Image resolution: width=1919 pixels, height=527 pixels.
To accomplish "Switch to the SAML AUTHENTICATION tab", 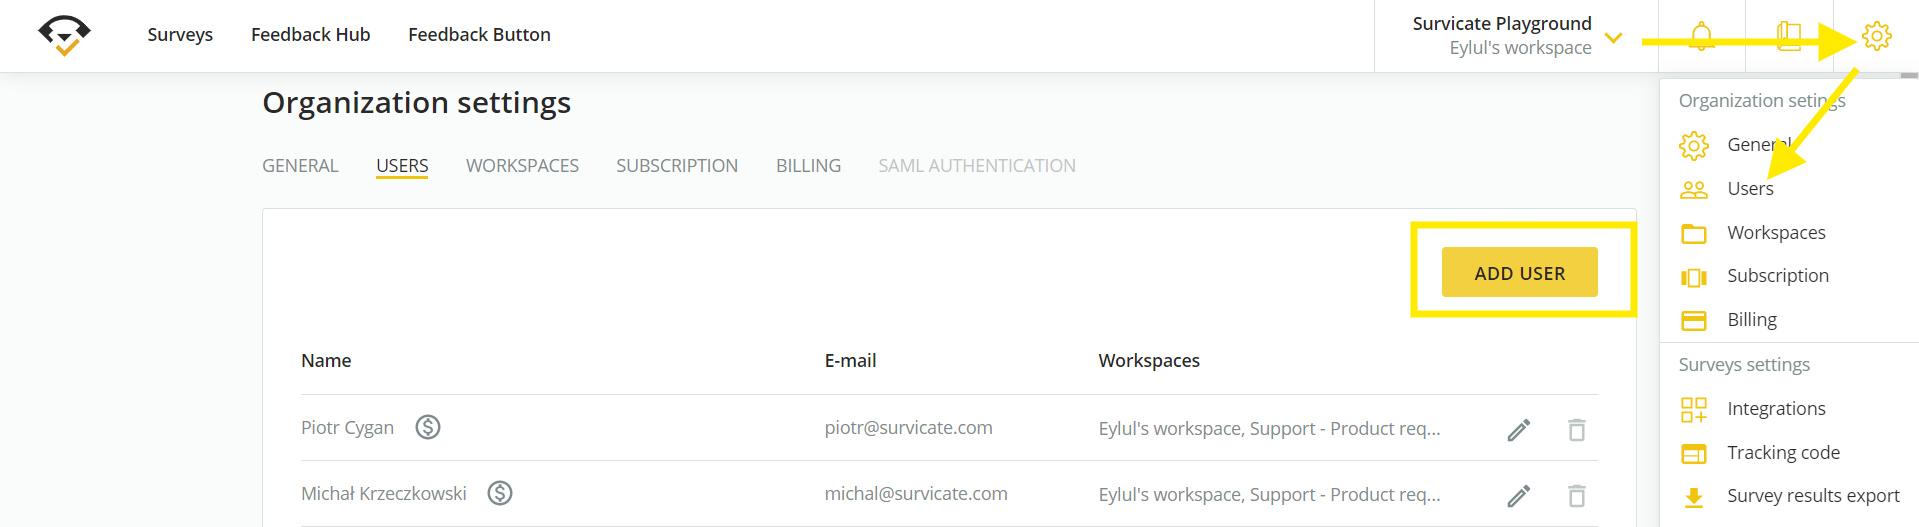I will (x=977, y=166).
